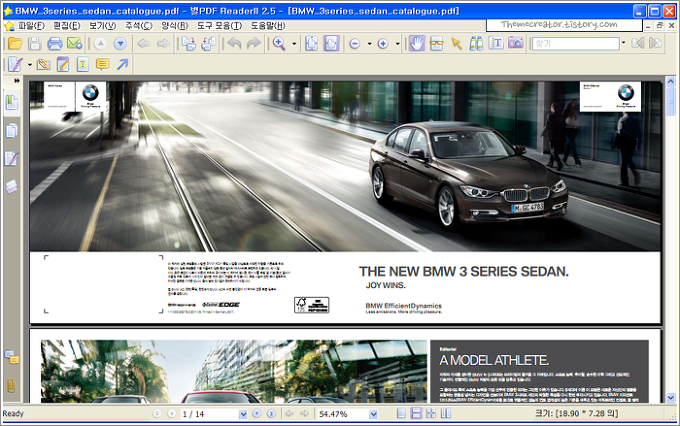680x426 pixels.
Task: Send the PDF by email icon
Action: 75,43
